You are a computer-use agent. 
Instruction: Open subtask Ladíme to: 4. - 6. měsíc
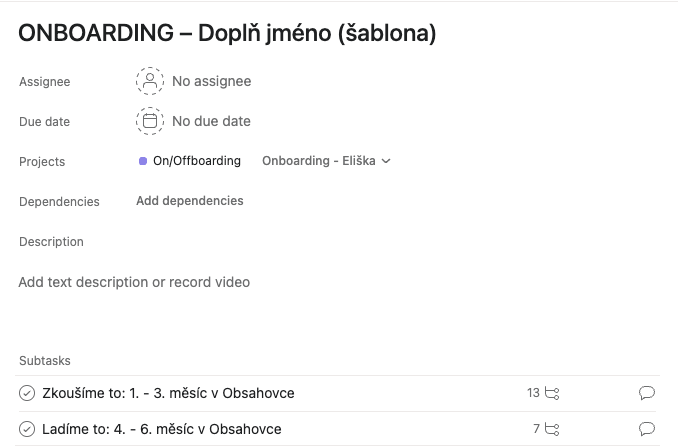(x=162, y=429)
